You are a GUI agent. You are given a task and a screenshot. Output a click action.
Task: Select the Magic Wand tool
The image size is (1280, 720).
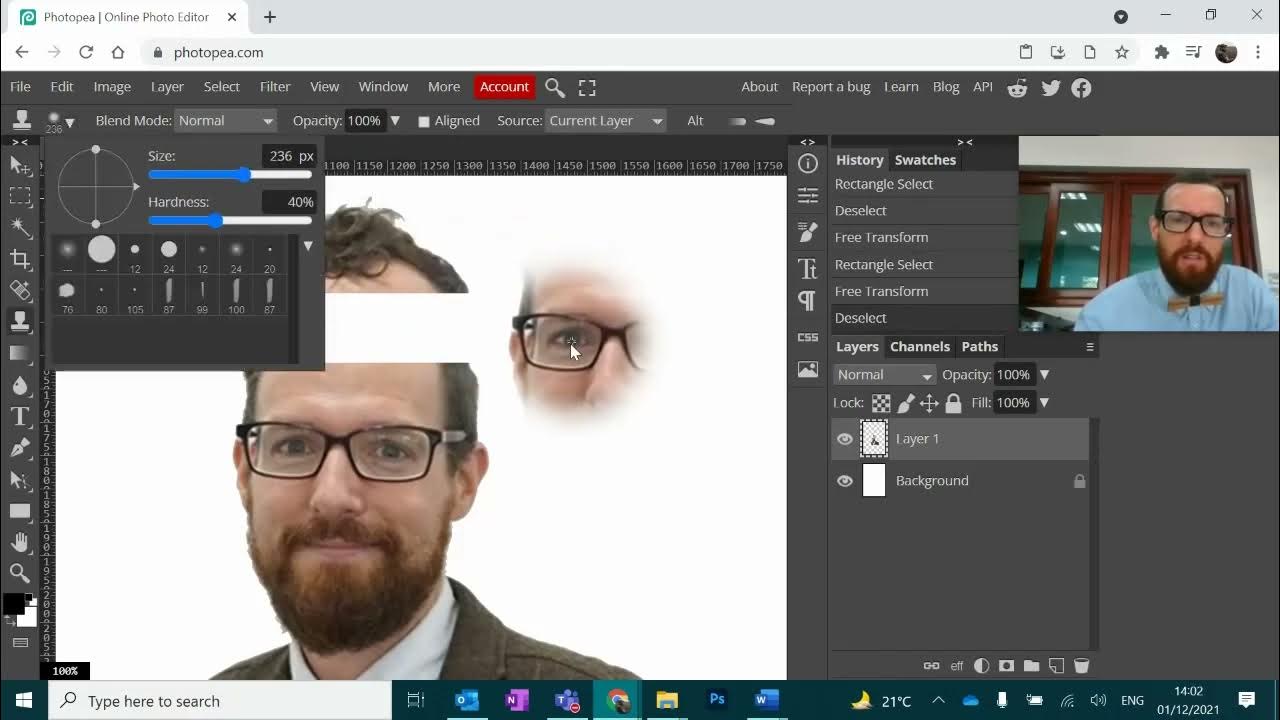[x=20, y=227]
